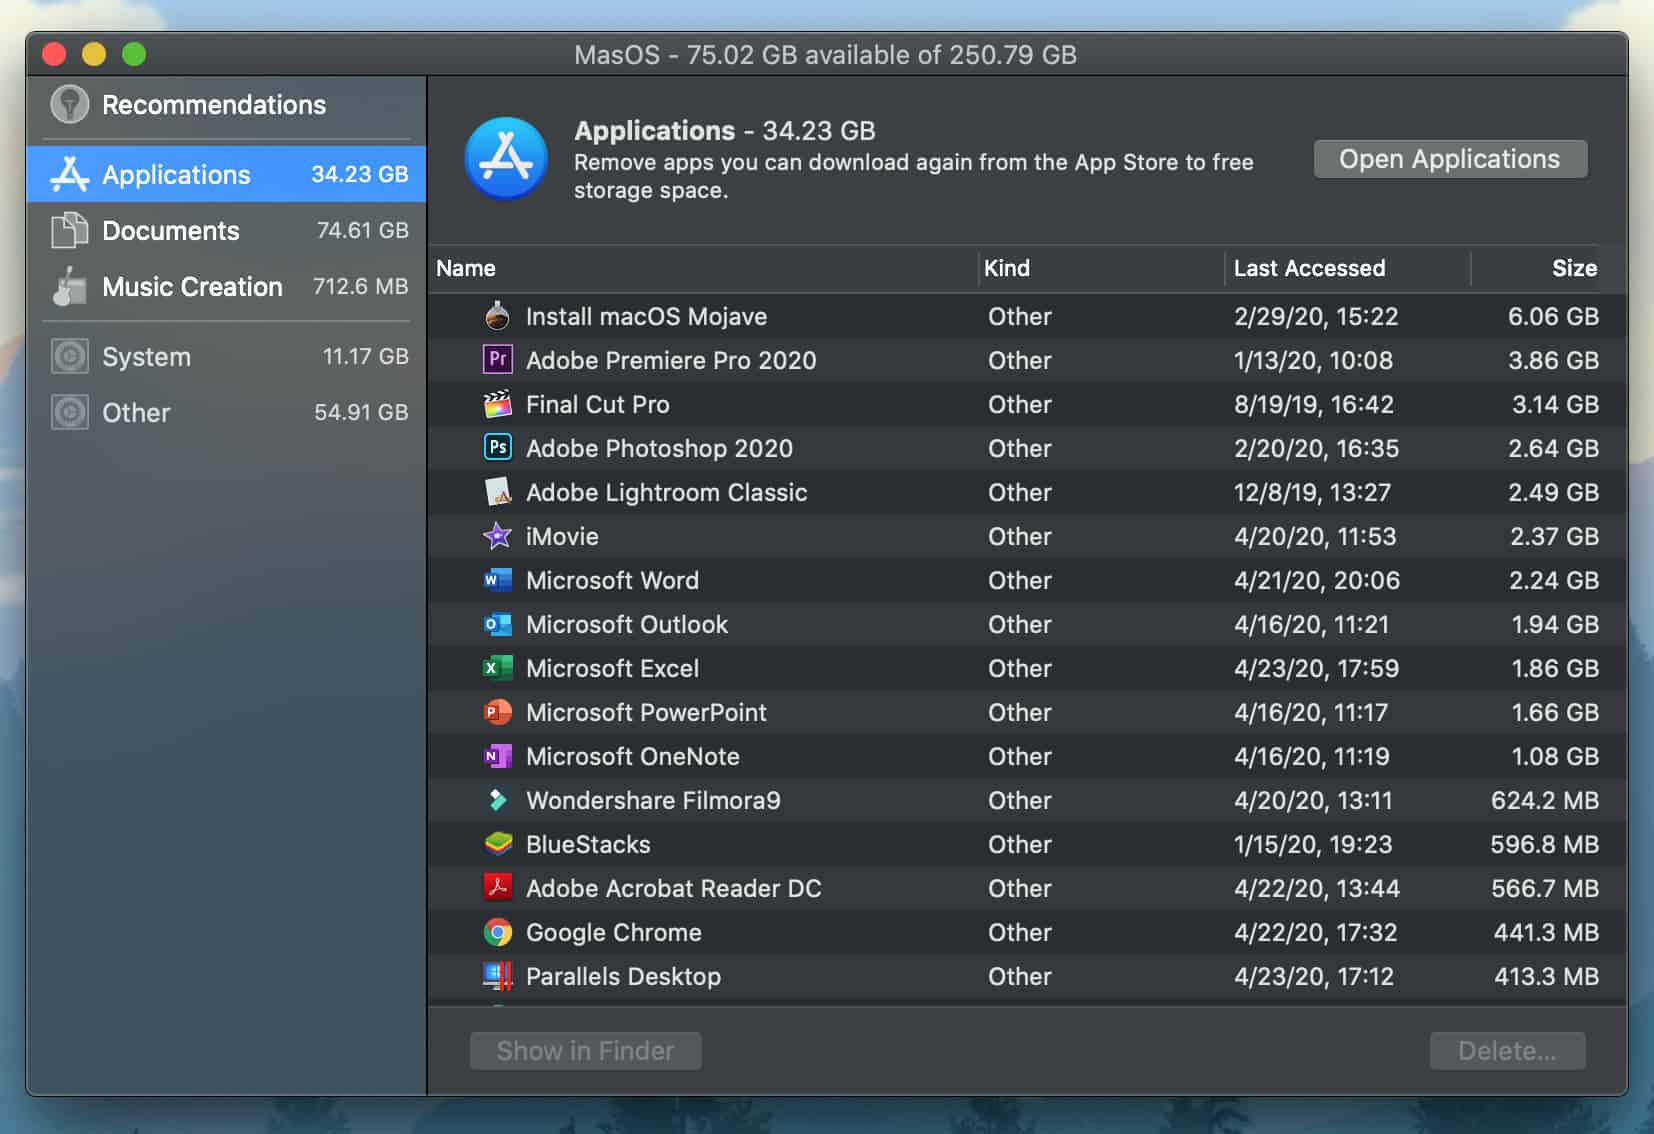Select the Microsoft OneNote name text

(633, 756)
